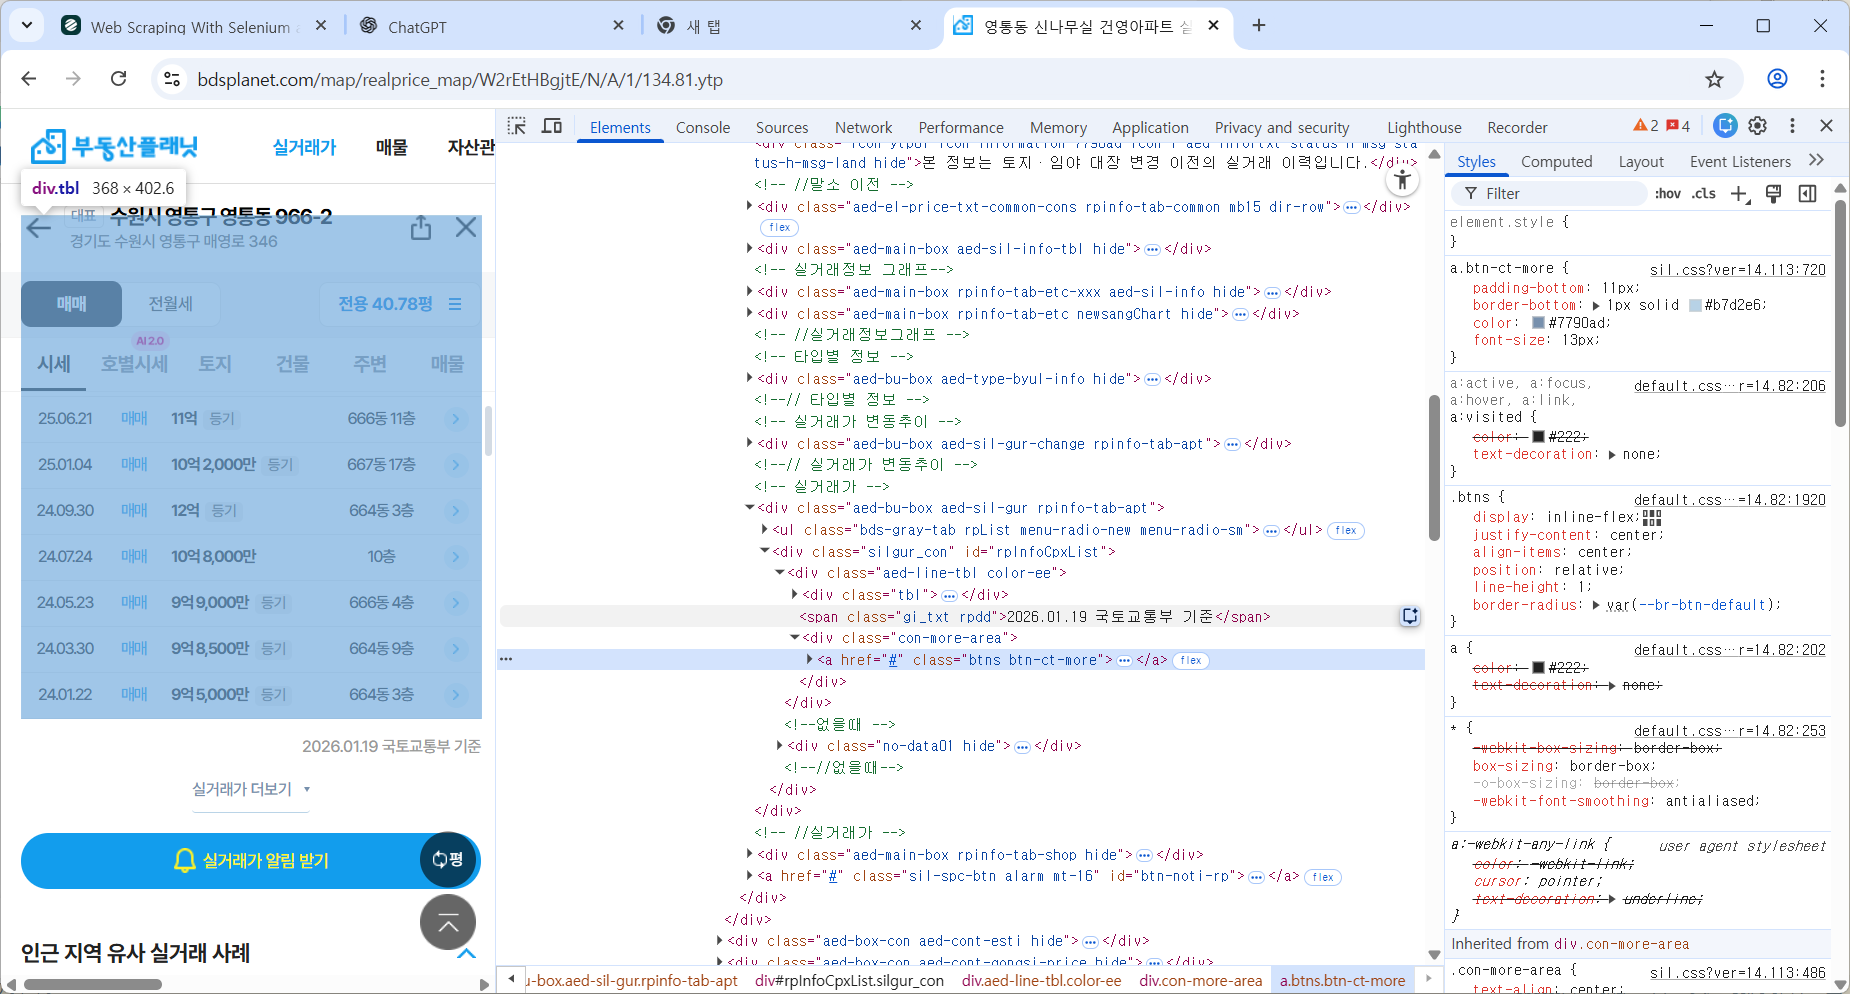Screen dimensions: 1850x994
Task: Reload the current page
Action: coord(118,79)
